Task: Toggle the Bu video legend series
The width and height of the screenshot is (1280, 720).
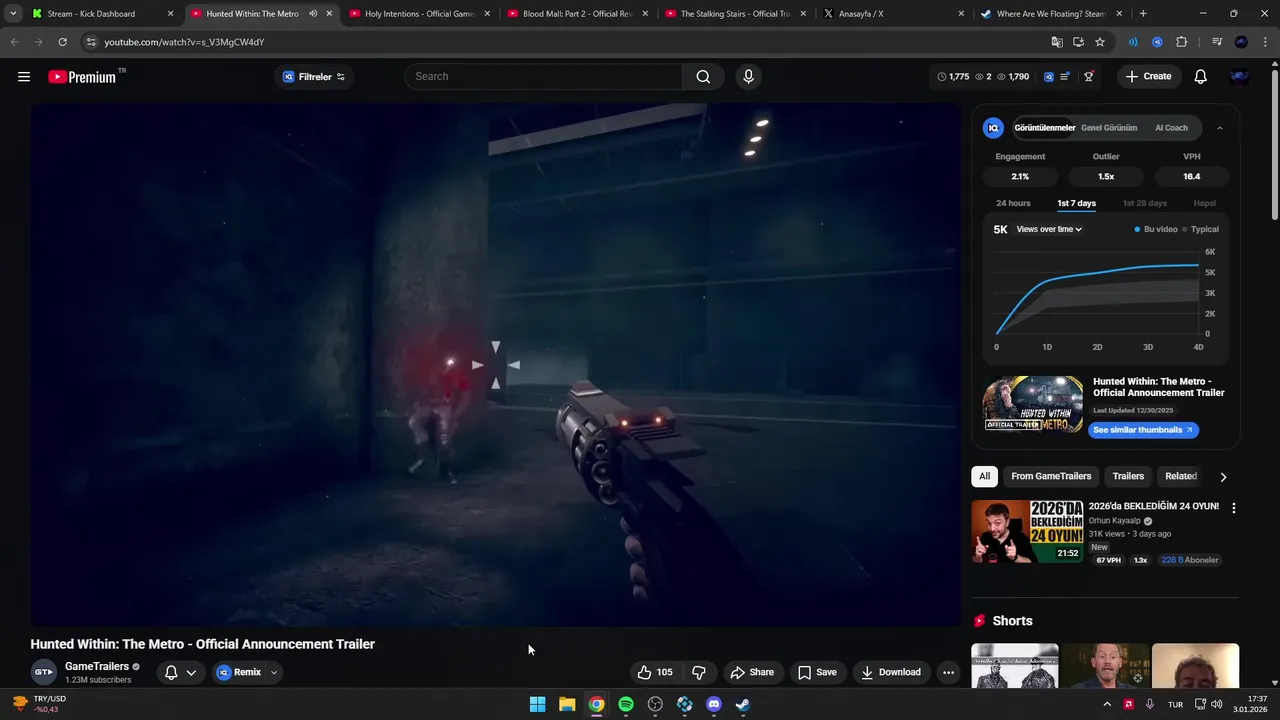Action: pos(1156,229)
